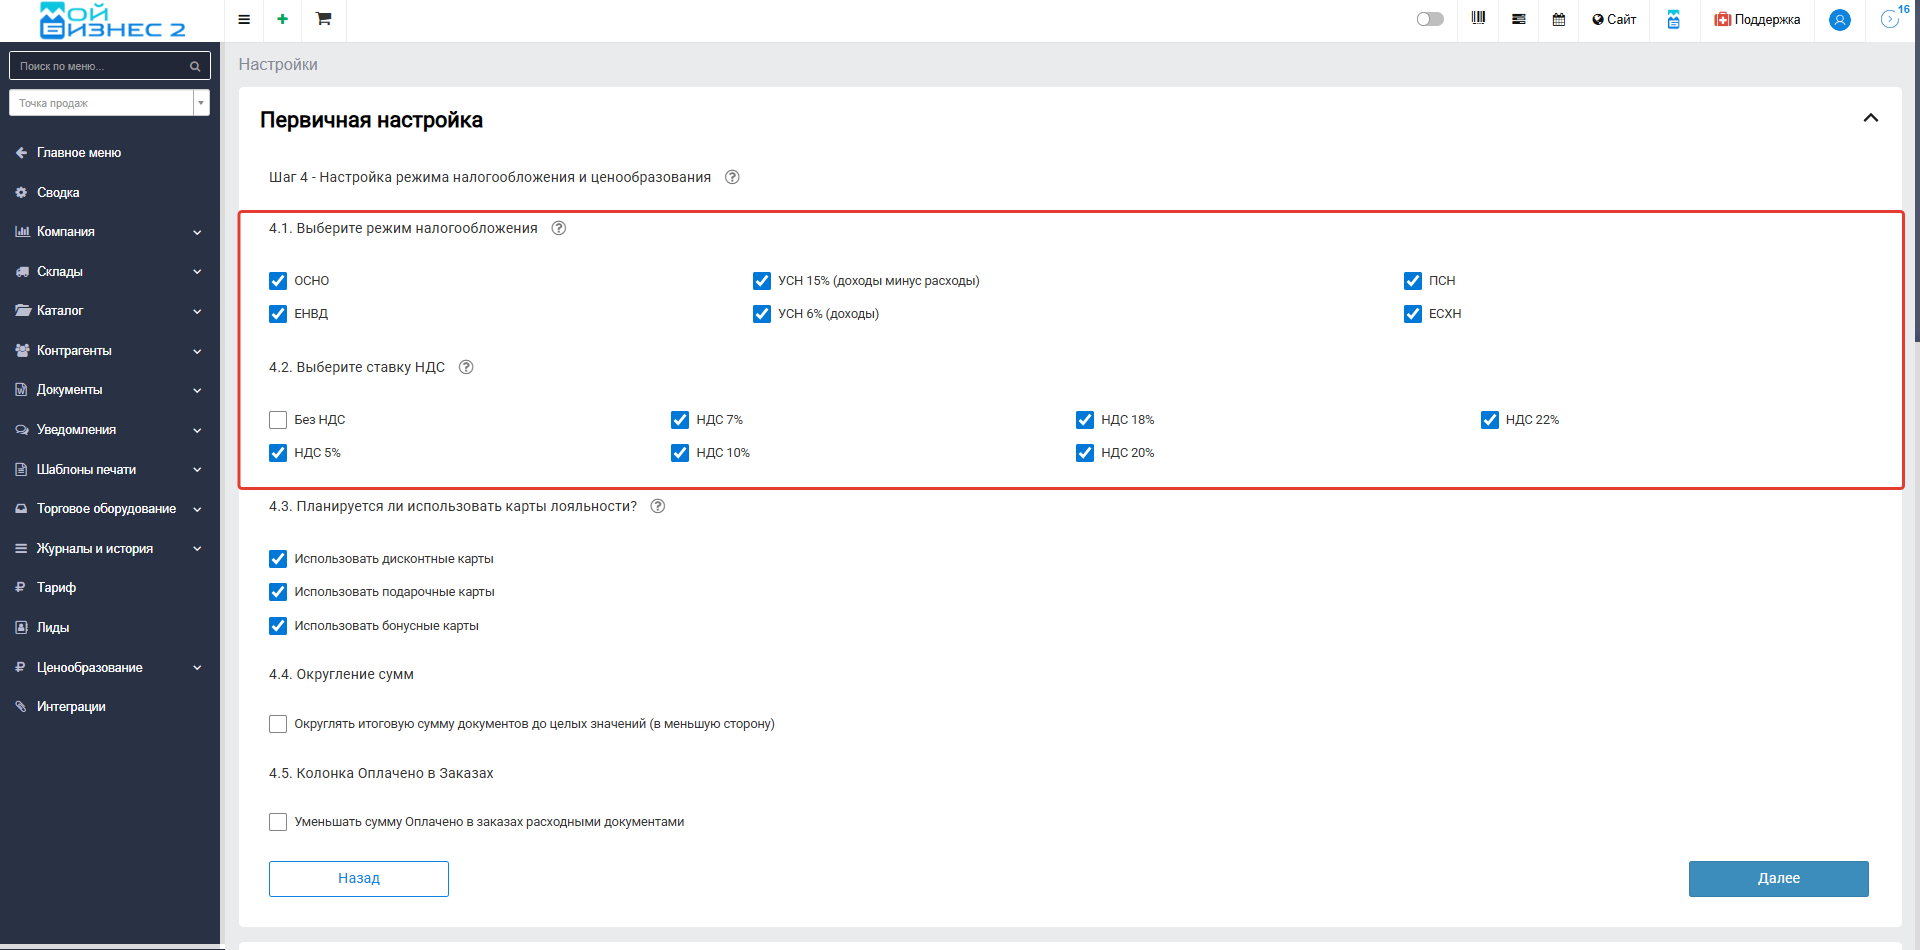
Task: Click the Назад button
Action: (358, 878)
